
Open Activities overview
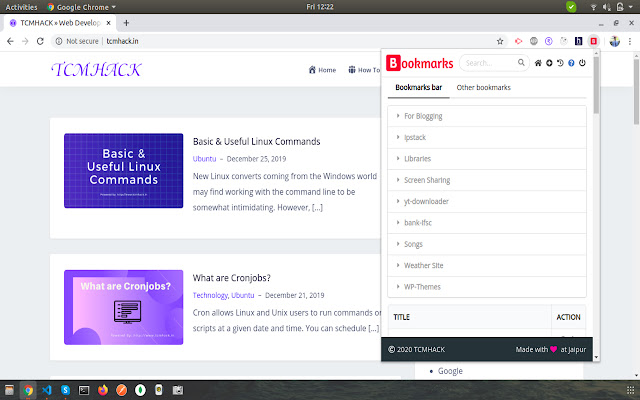[21, 7]
